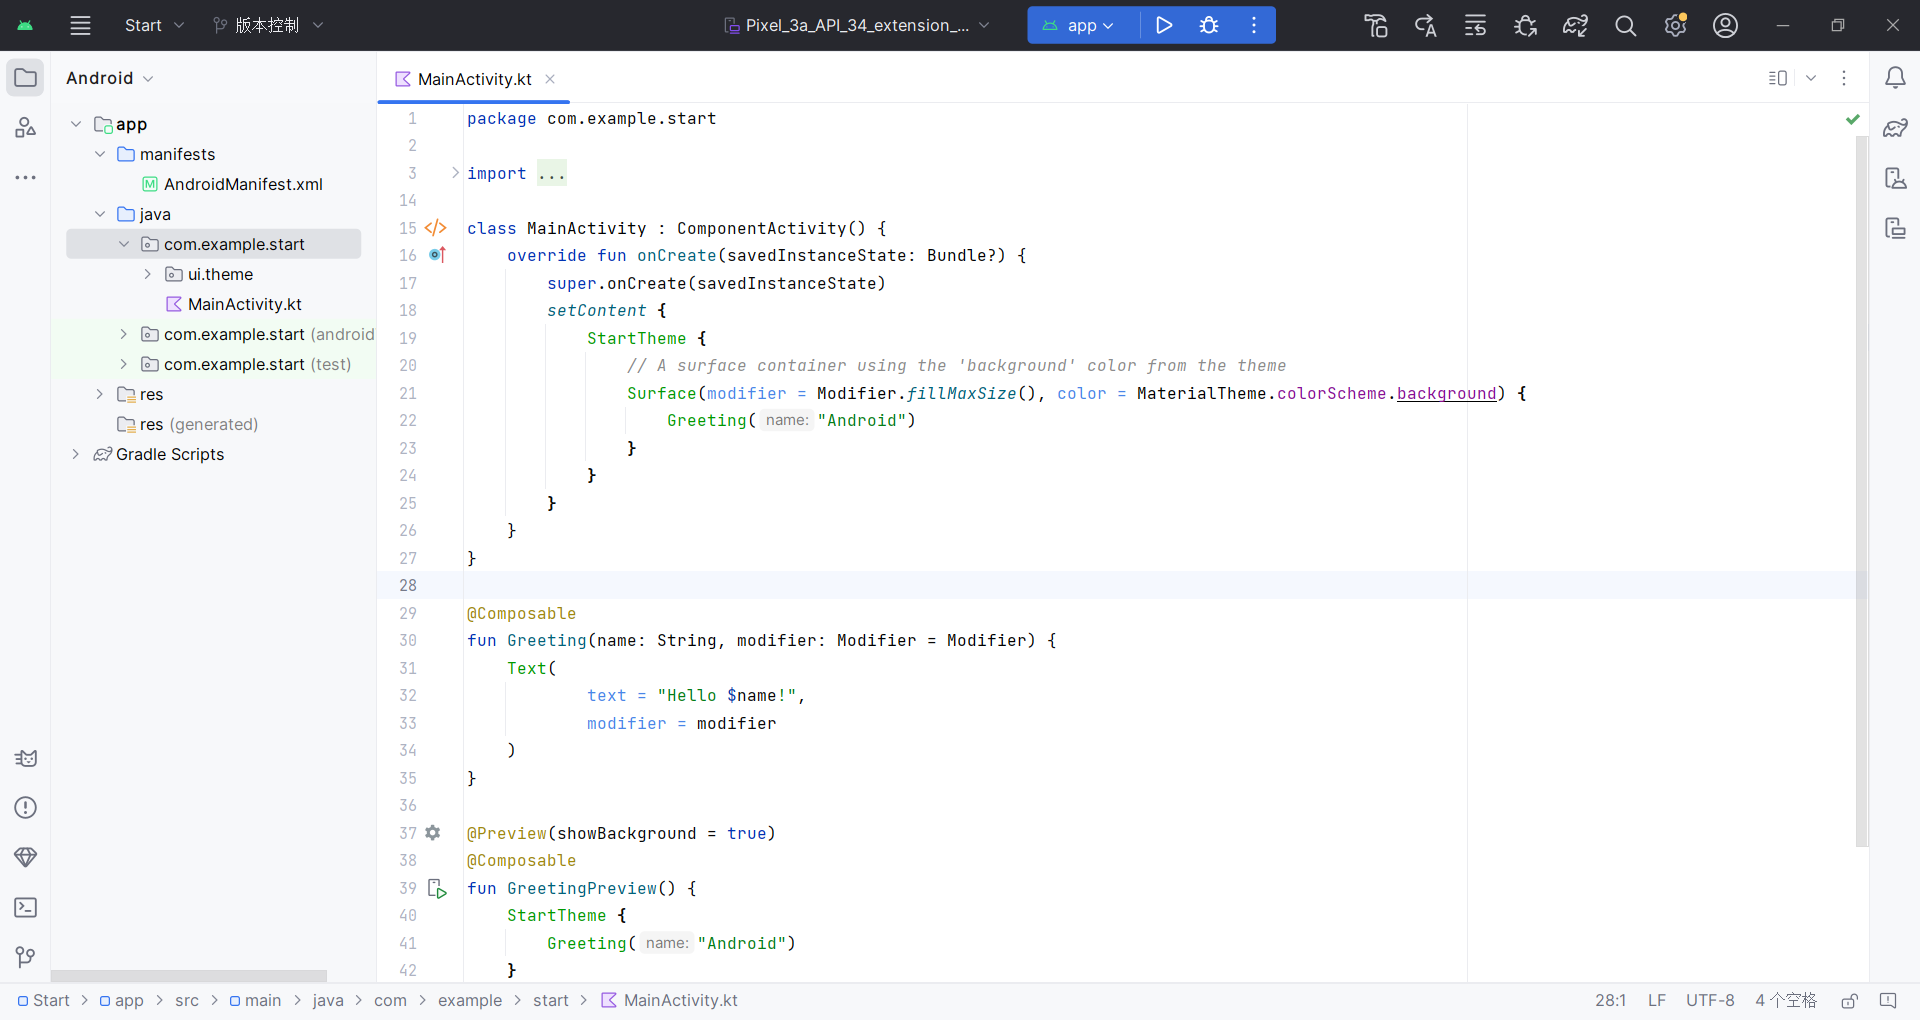The width and height of the screenshot is (1920, 1020).
Task: Open the Start project dropdown
Action: [154, 26]
